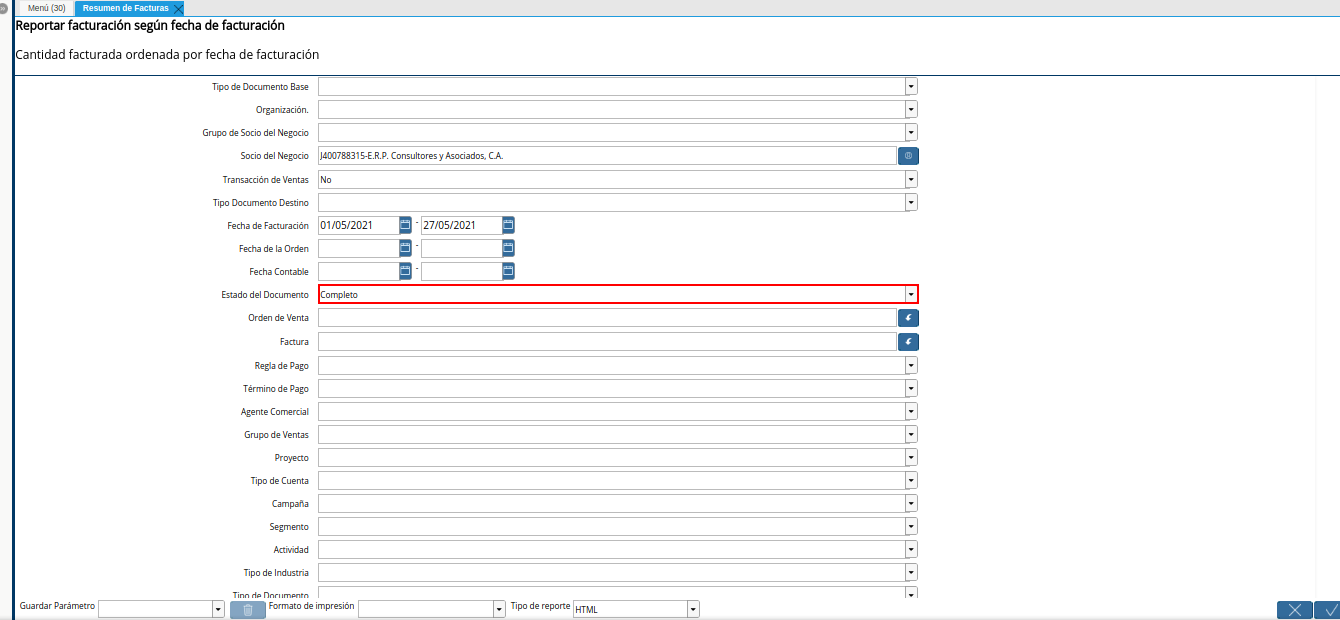Click the Orden de Venta input field
The image size is (1340, 620).
(607, 318)
